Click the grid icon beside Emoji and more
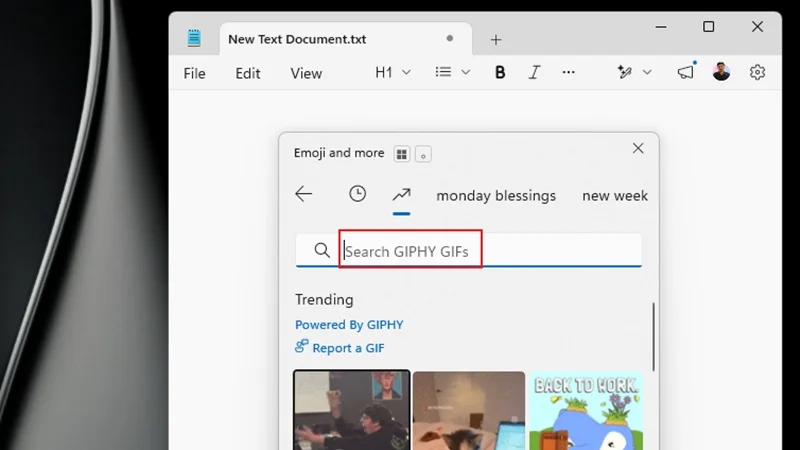The width and height of the screenshot is (800, 450). 402,154
